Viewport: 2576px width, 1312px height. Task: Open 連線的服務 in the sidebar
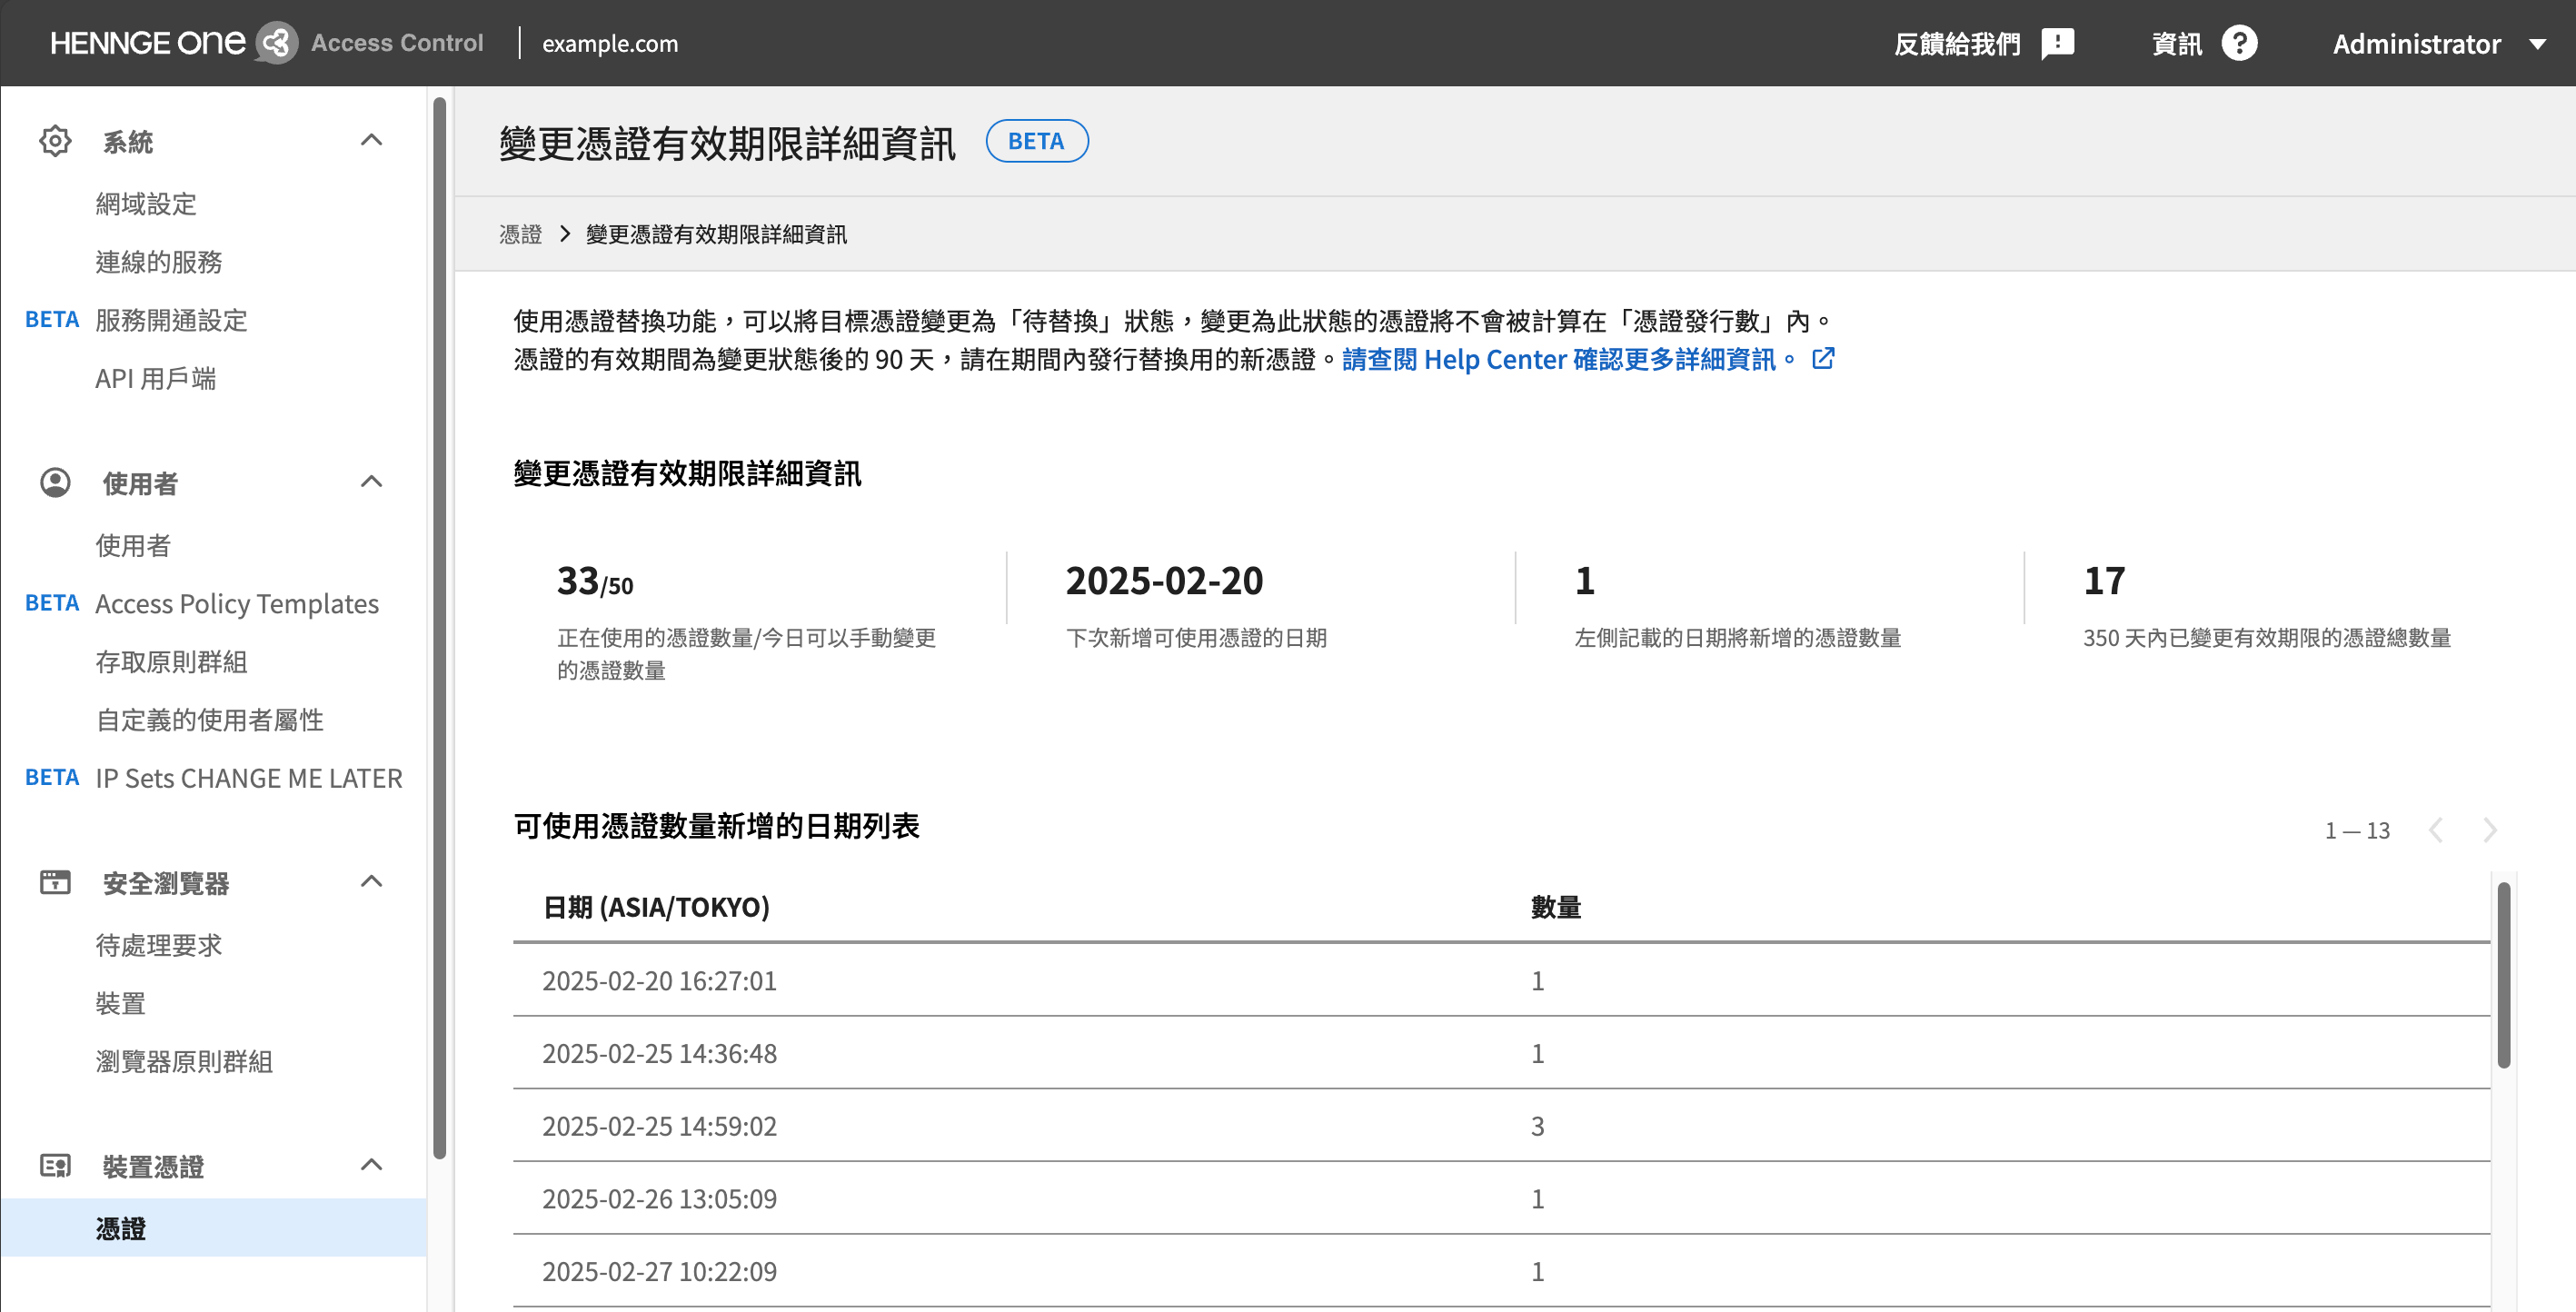coord(159,262)
